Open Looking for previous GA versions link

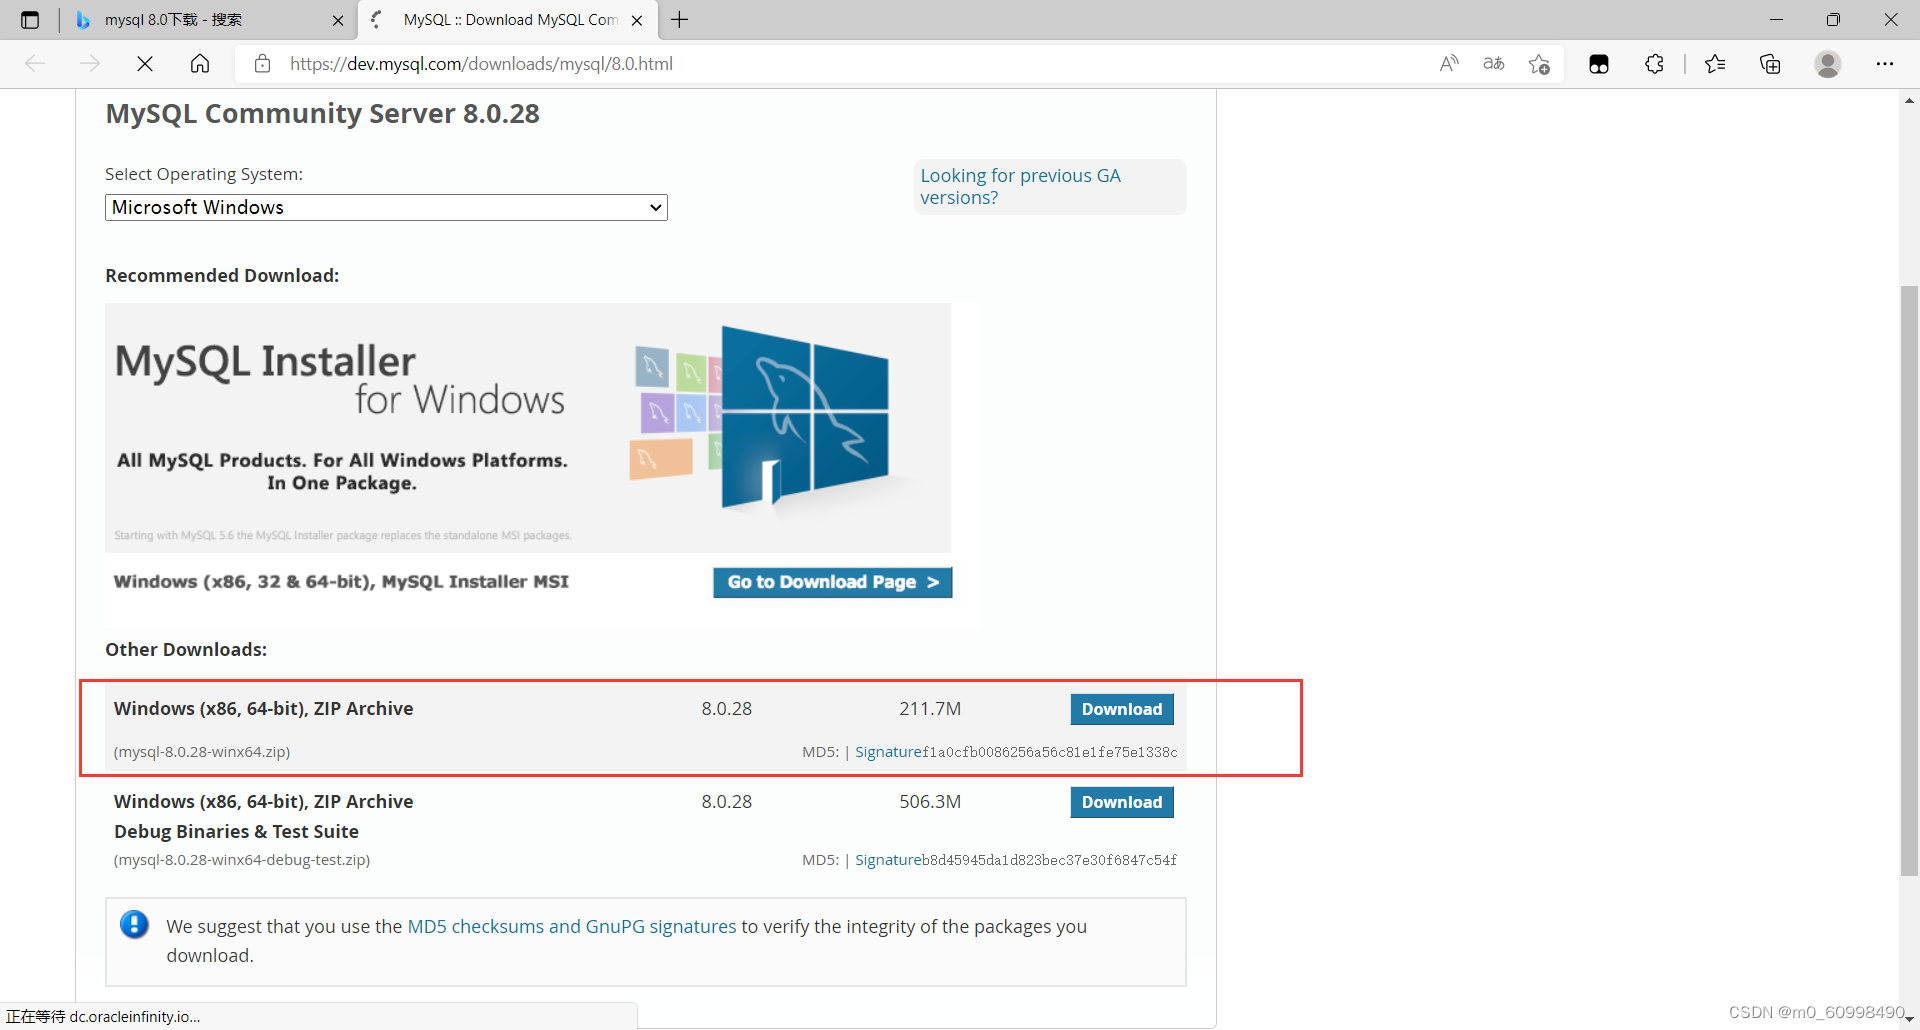tap(1020, 186)
